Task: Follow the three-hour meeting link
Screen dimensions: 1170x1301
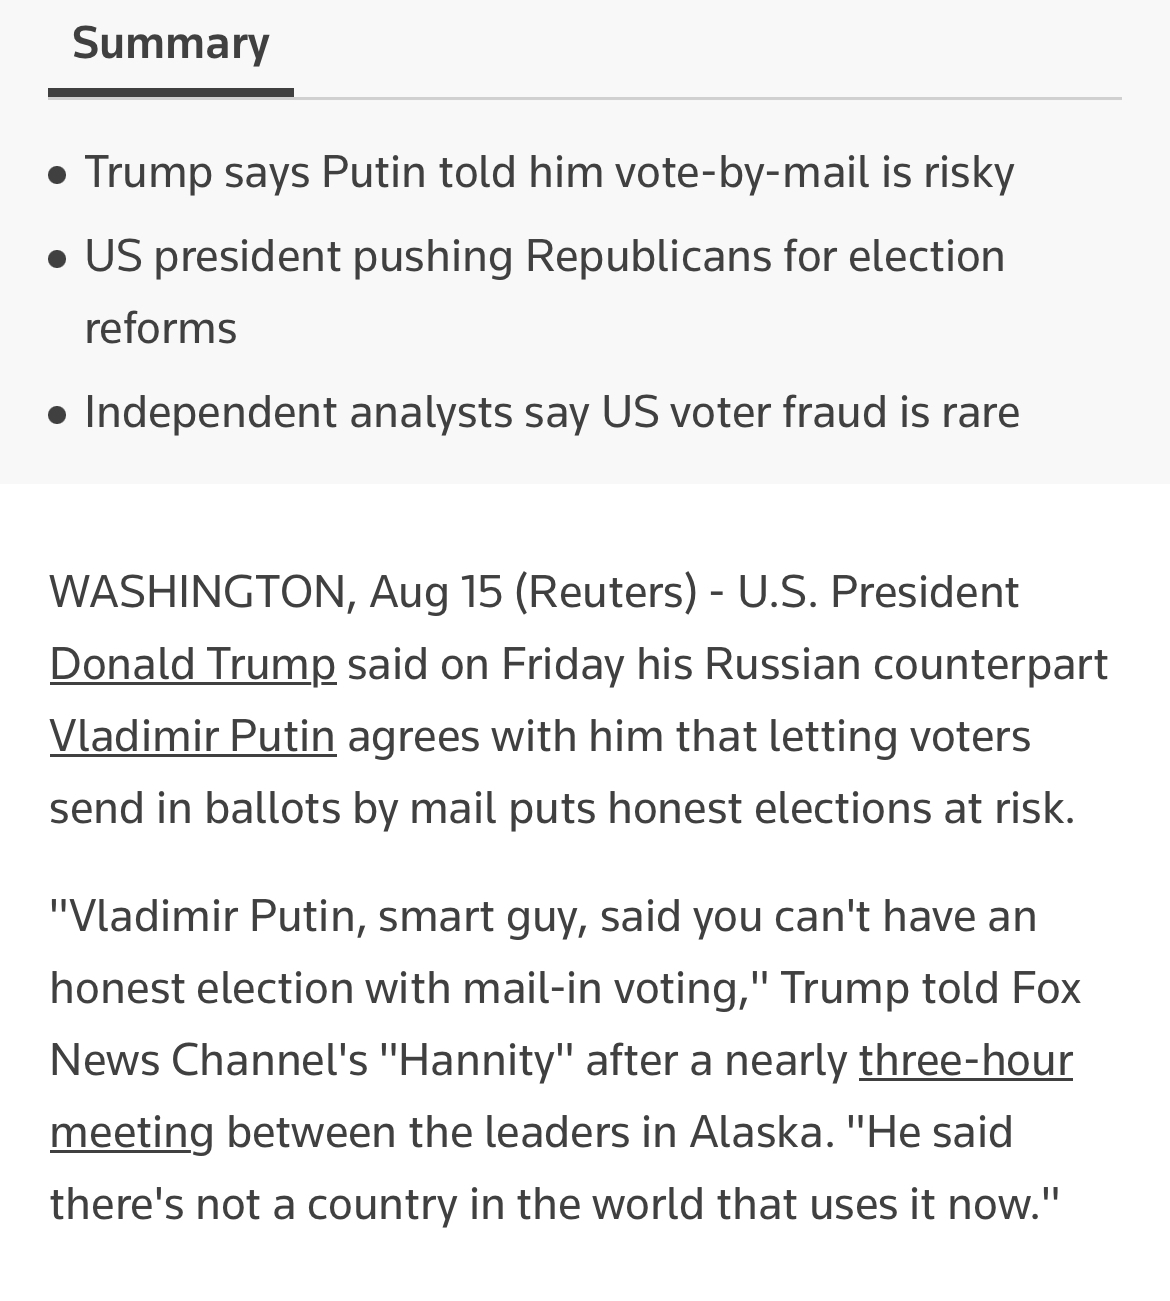Action: coord(561,1096)
